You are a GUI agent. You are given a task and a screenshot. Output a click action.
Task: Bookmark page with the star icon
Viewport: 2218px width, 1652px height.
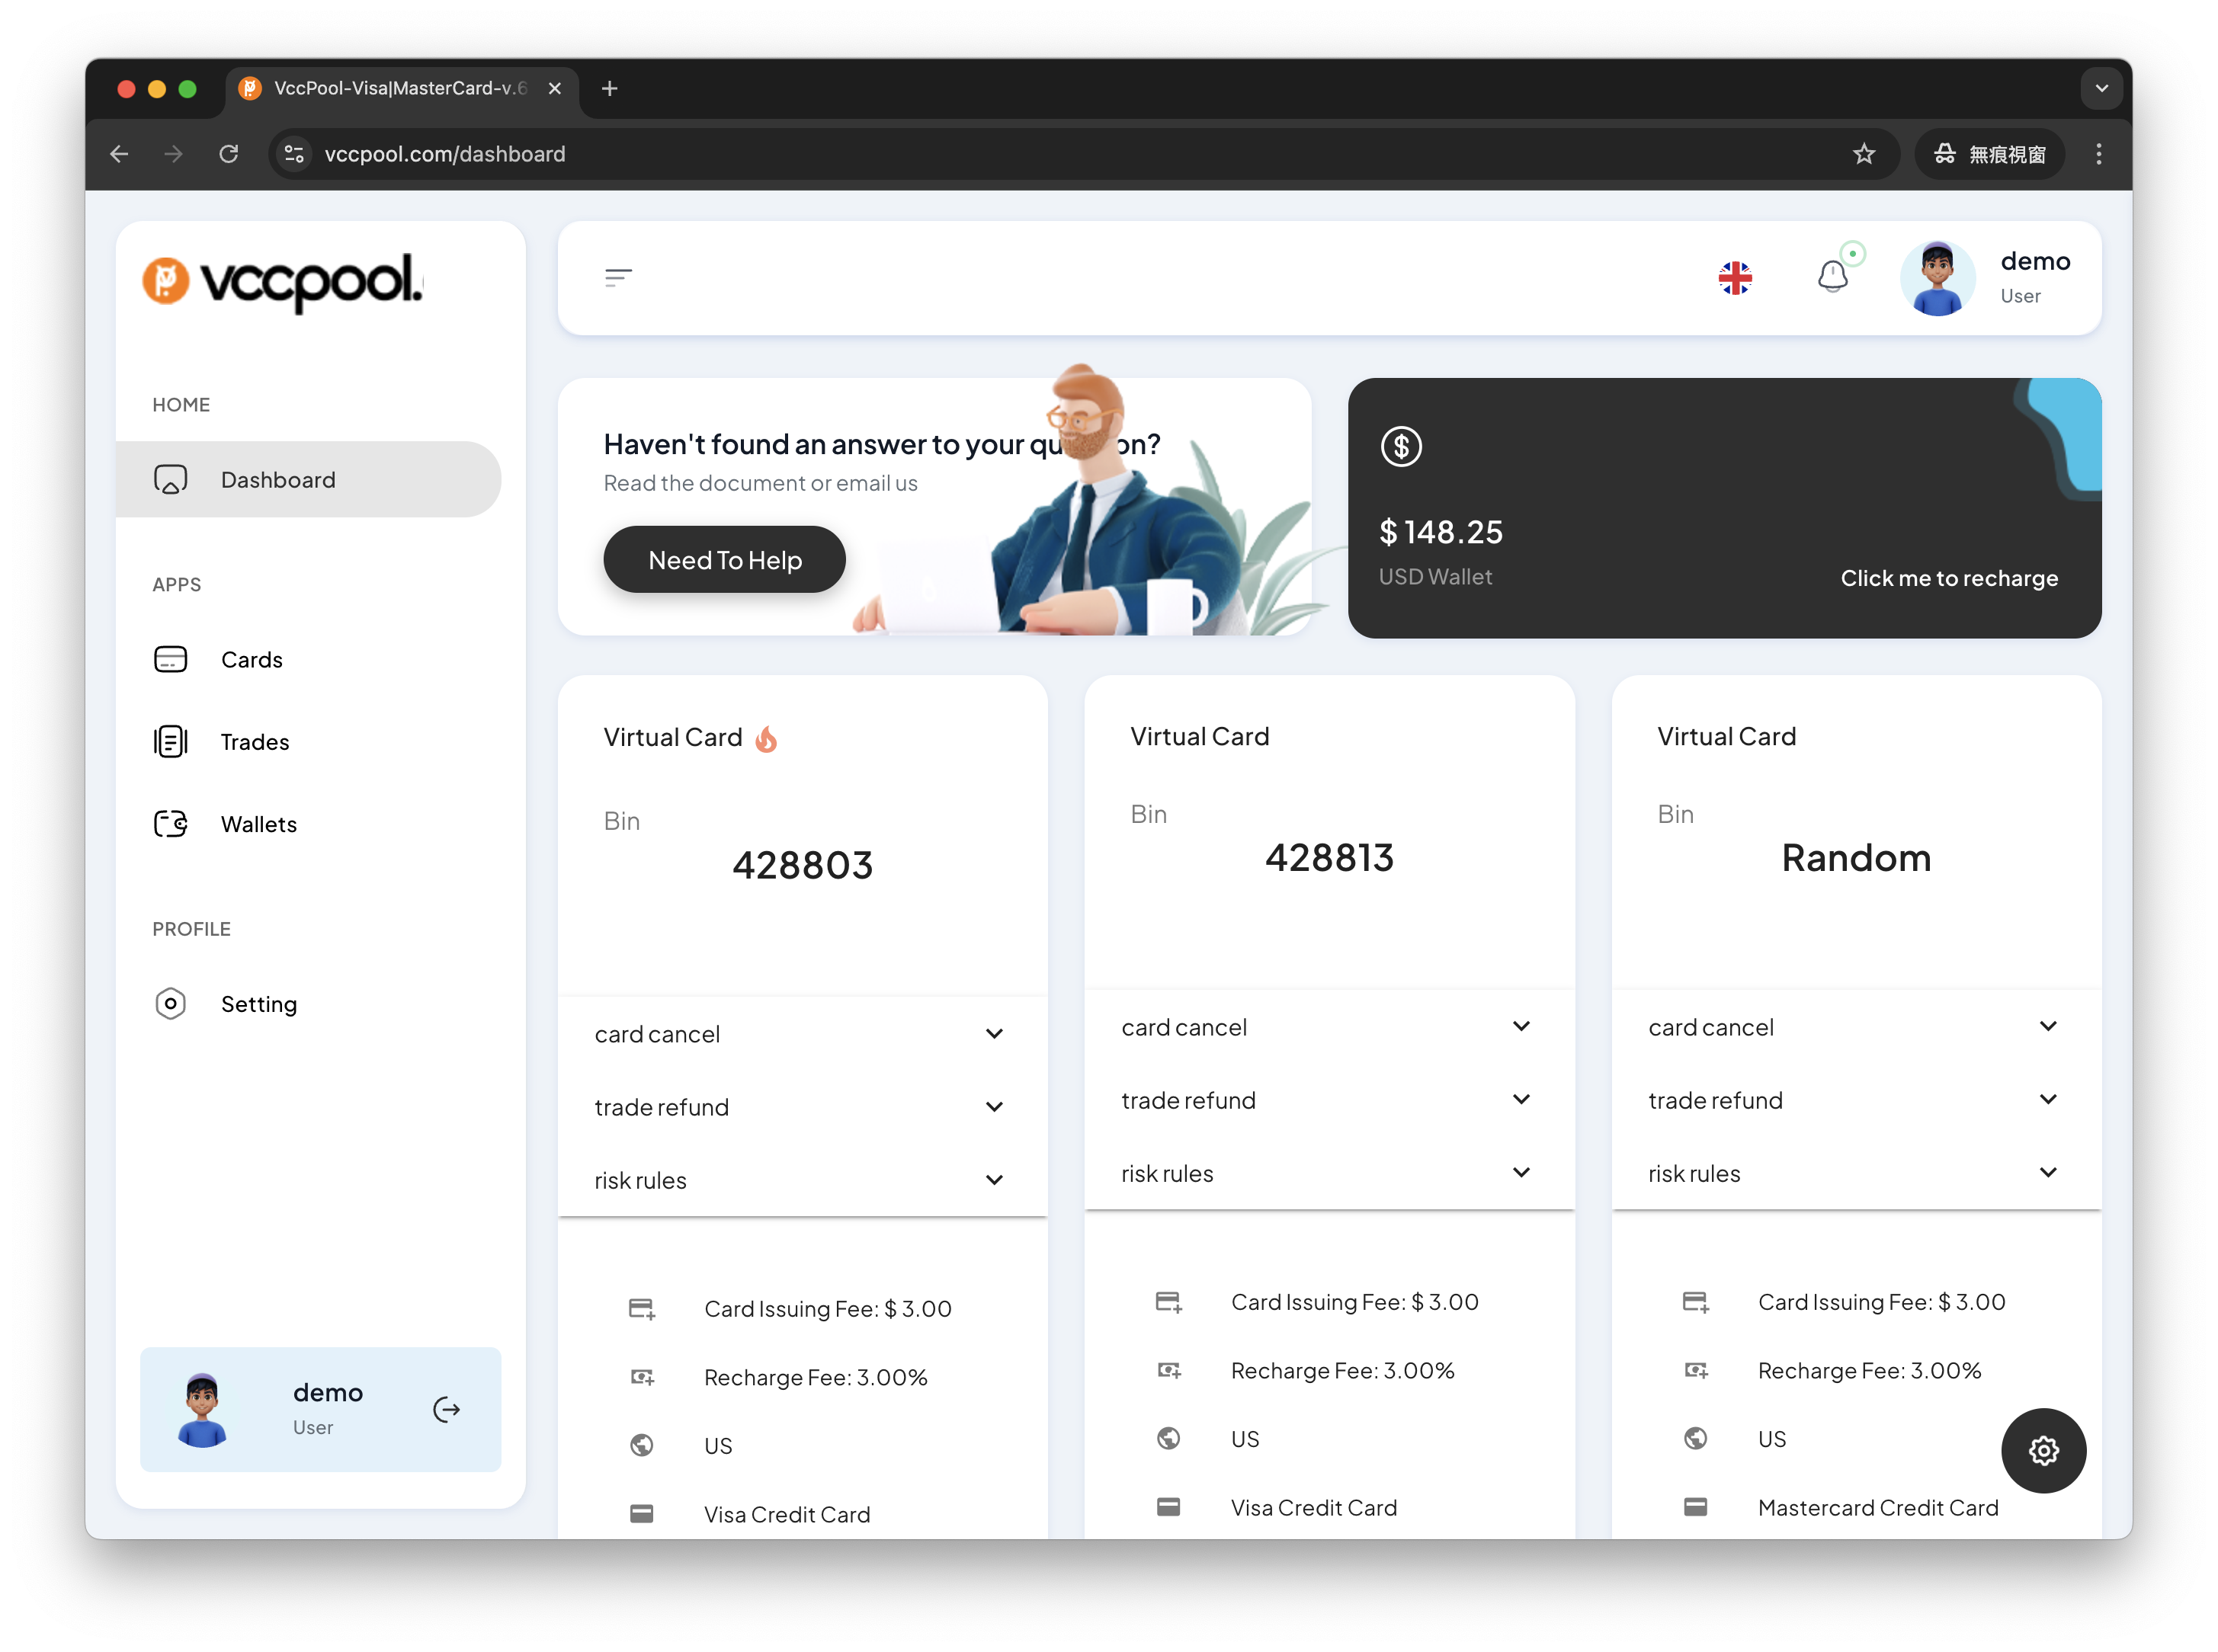click(x=1863, y=154)
